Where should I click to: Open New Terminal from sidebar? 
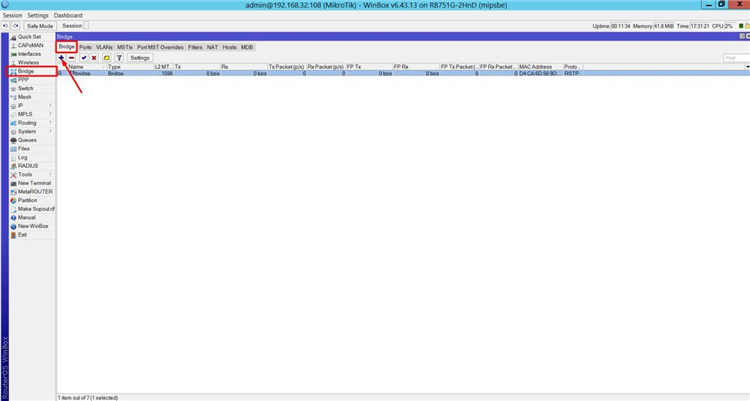click(34, 183)
